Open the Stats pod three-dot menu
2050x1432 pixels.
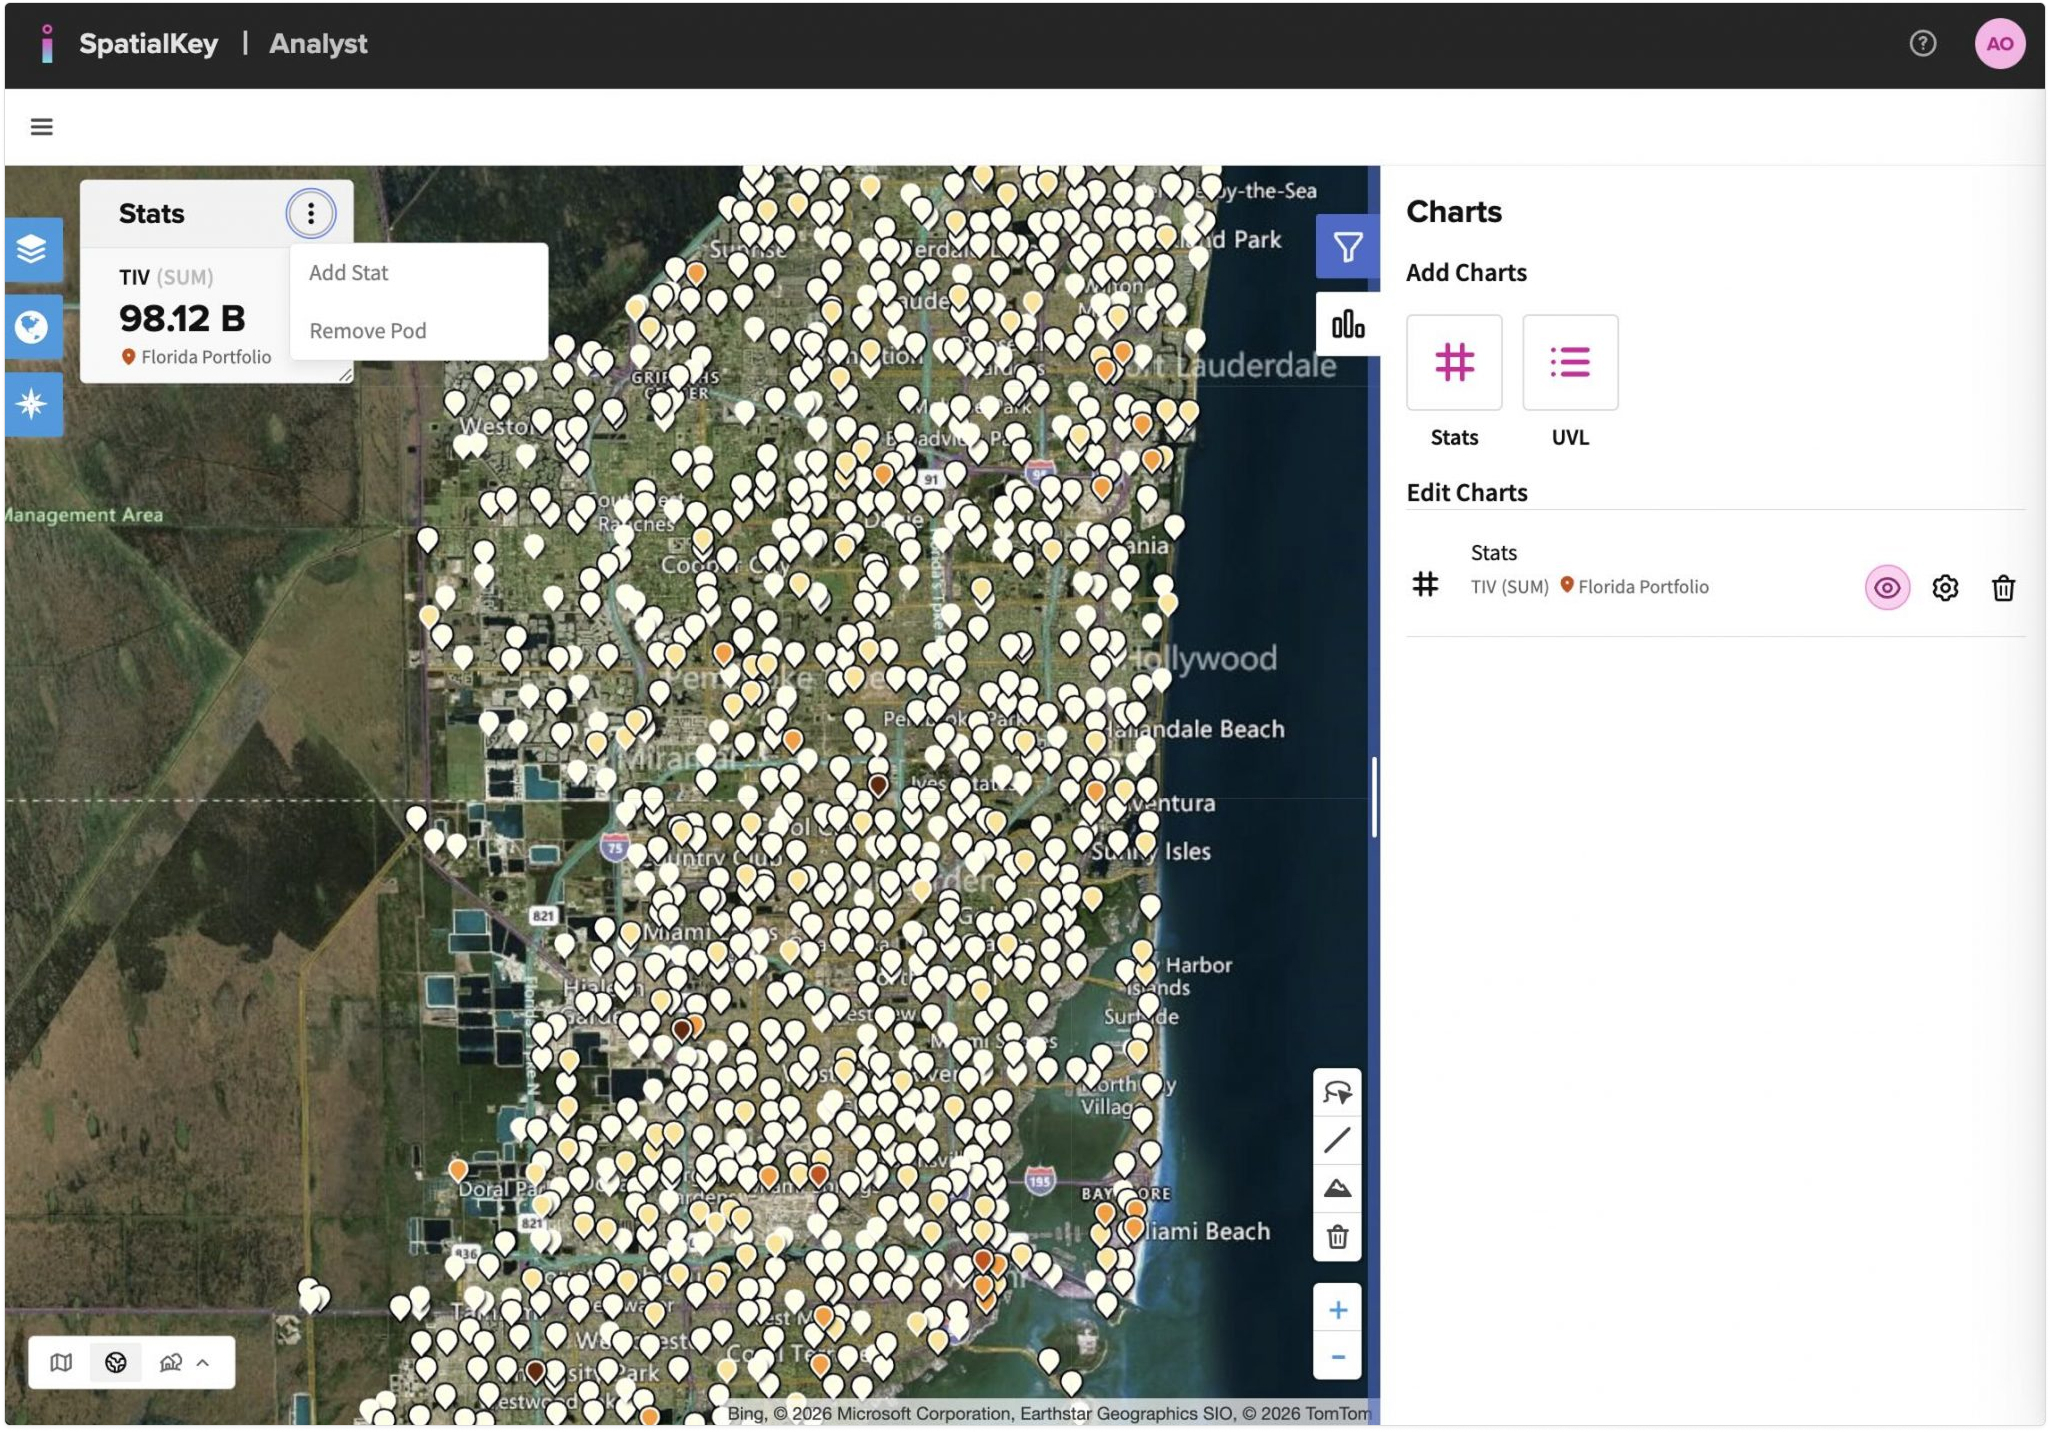click(311, 213)
